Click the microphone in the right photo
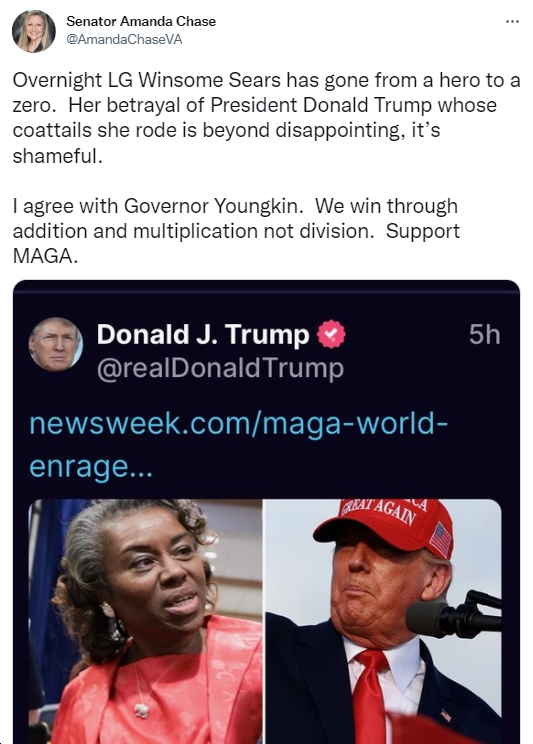The image size is (533, 744). pos(453,615)
